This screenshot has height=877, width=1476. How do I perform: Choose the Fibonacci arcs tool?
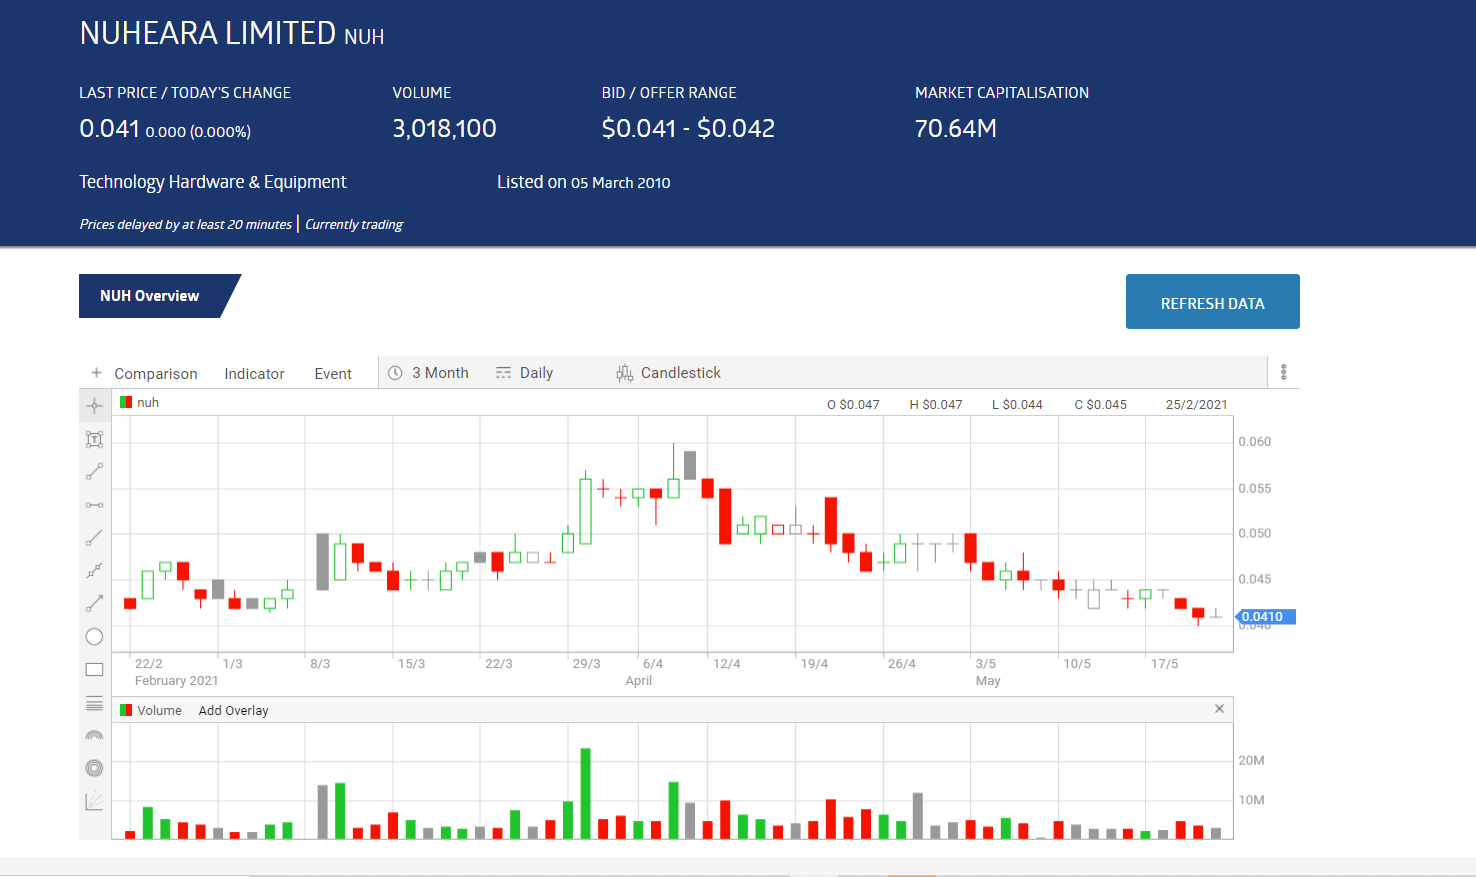pos(94,735)
